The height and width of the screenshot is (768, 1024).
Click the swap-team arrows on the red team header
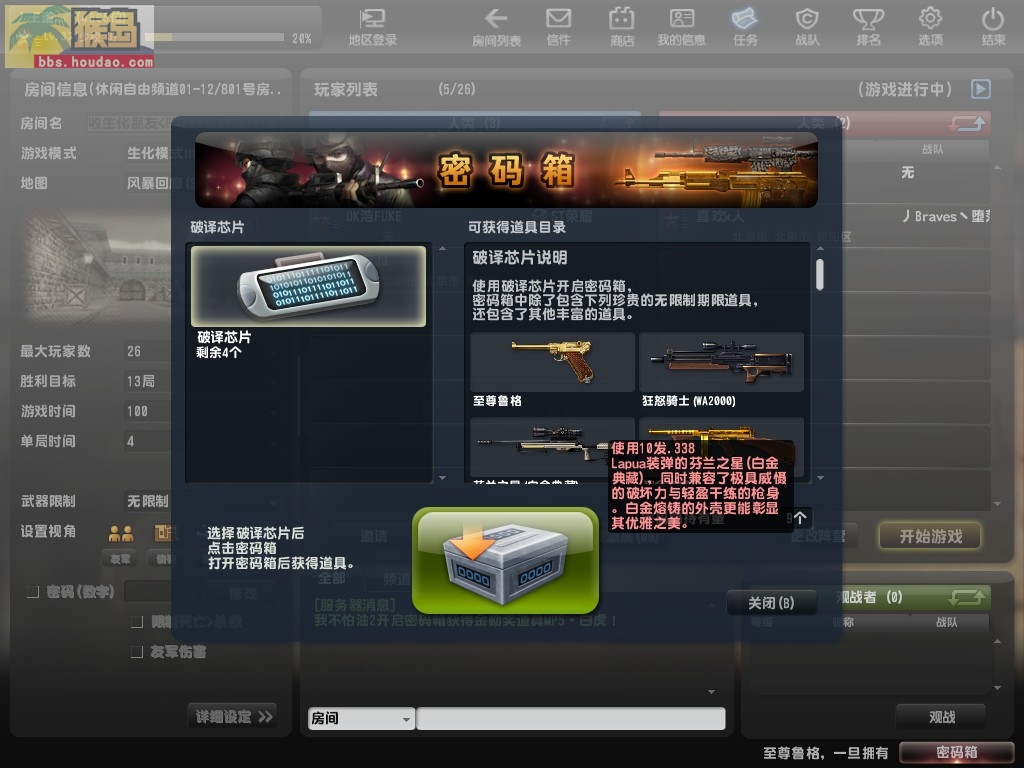pyautogui.click(x=967, y=123)
